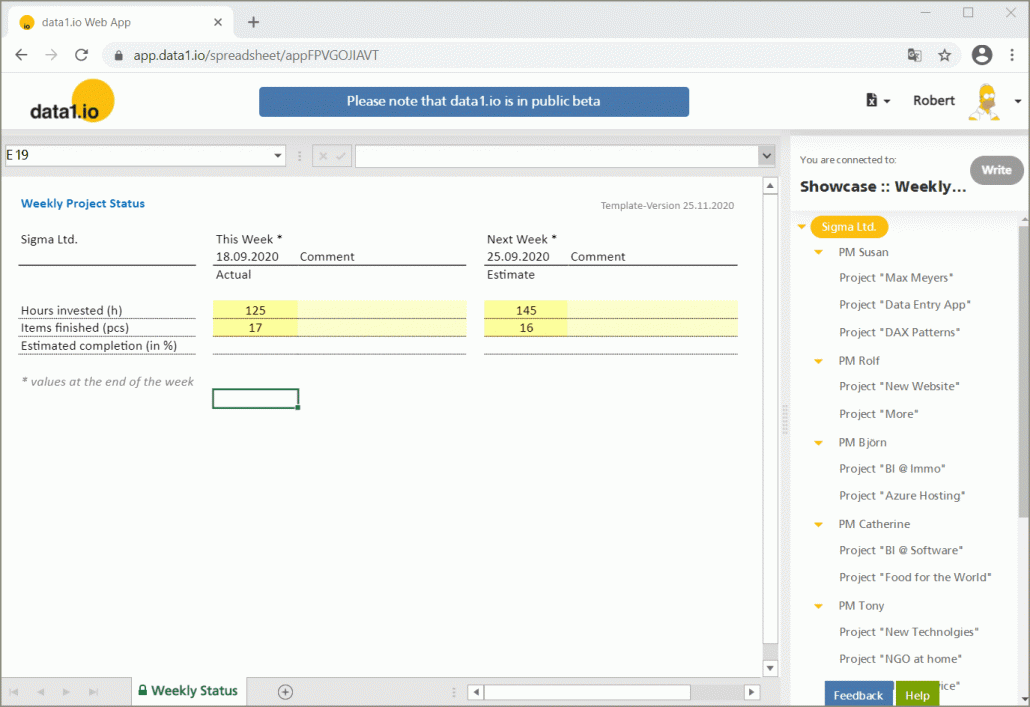
Task: Click the browser back arrow
Action: (21, 55)
